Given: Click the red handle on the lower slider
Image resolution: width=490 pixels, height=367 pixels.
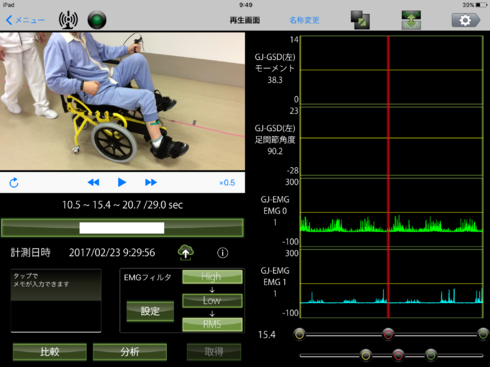Looking at the screenshot, I should point(398,355).
